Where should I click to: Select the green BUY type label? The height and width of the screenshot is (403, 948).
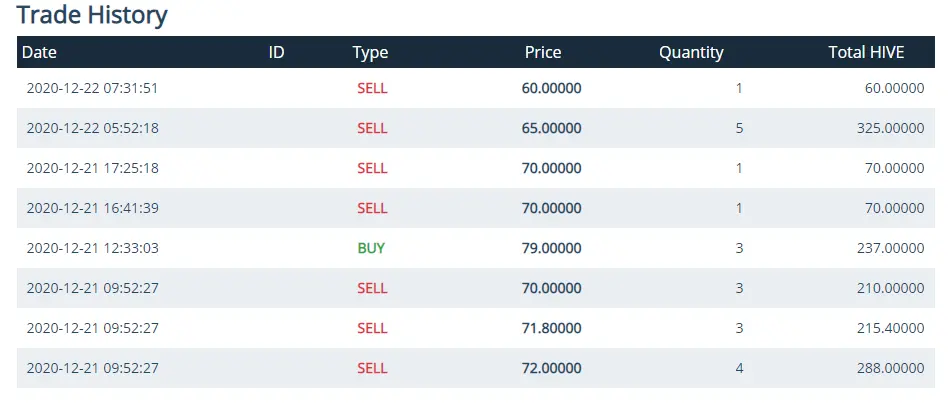(x=371, y=248)
